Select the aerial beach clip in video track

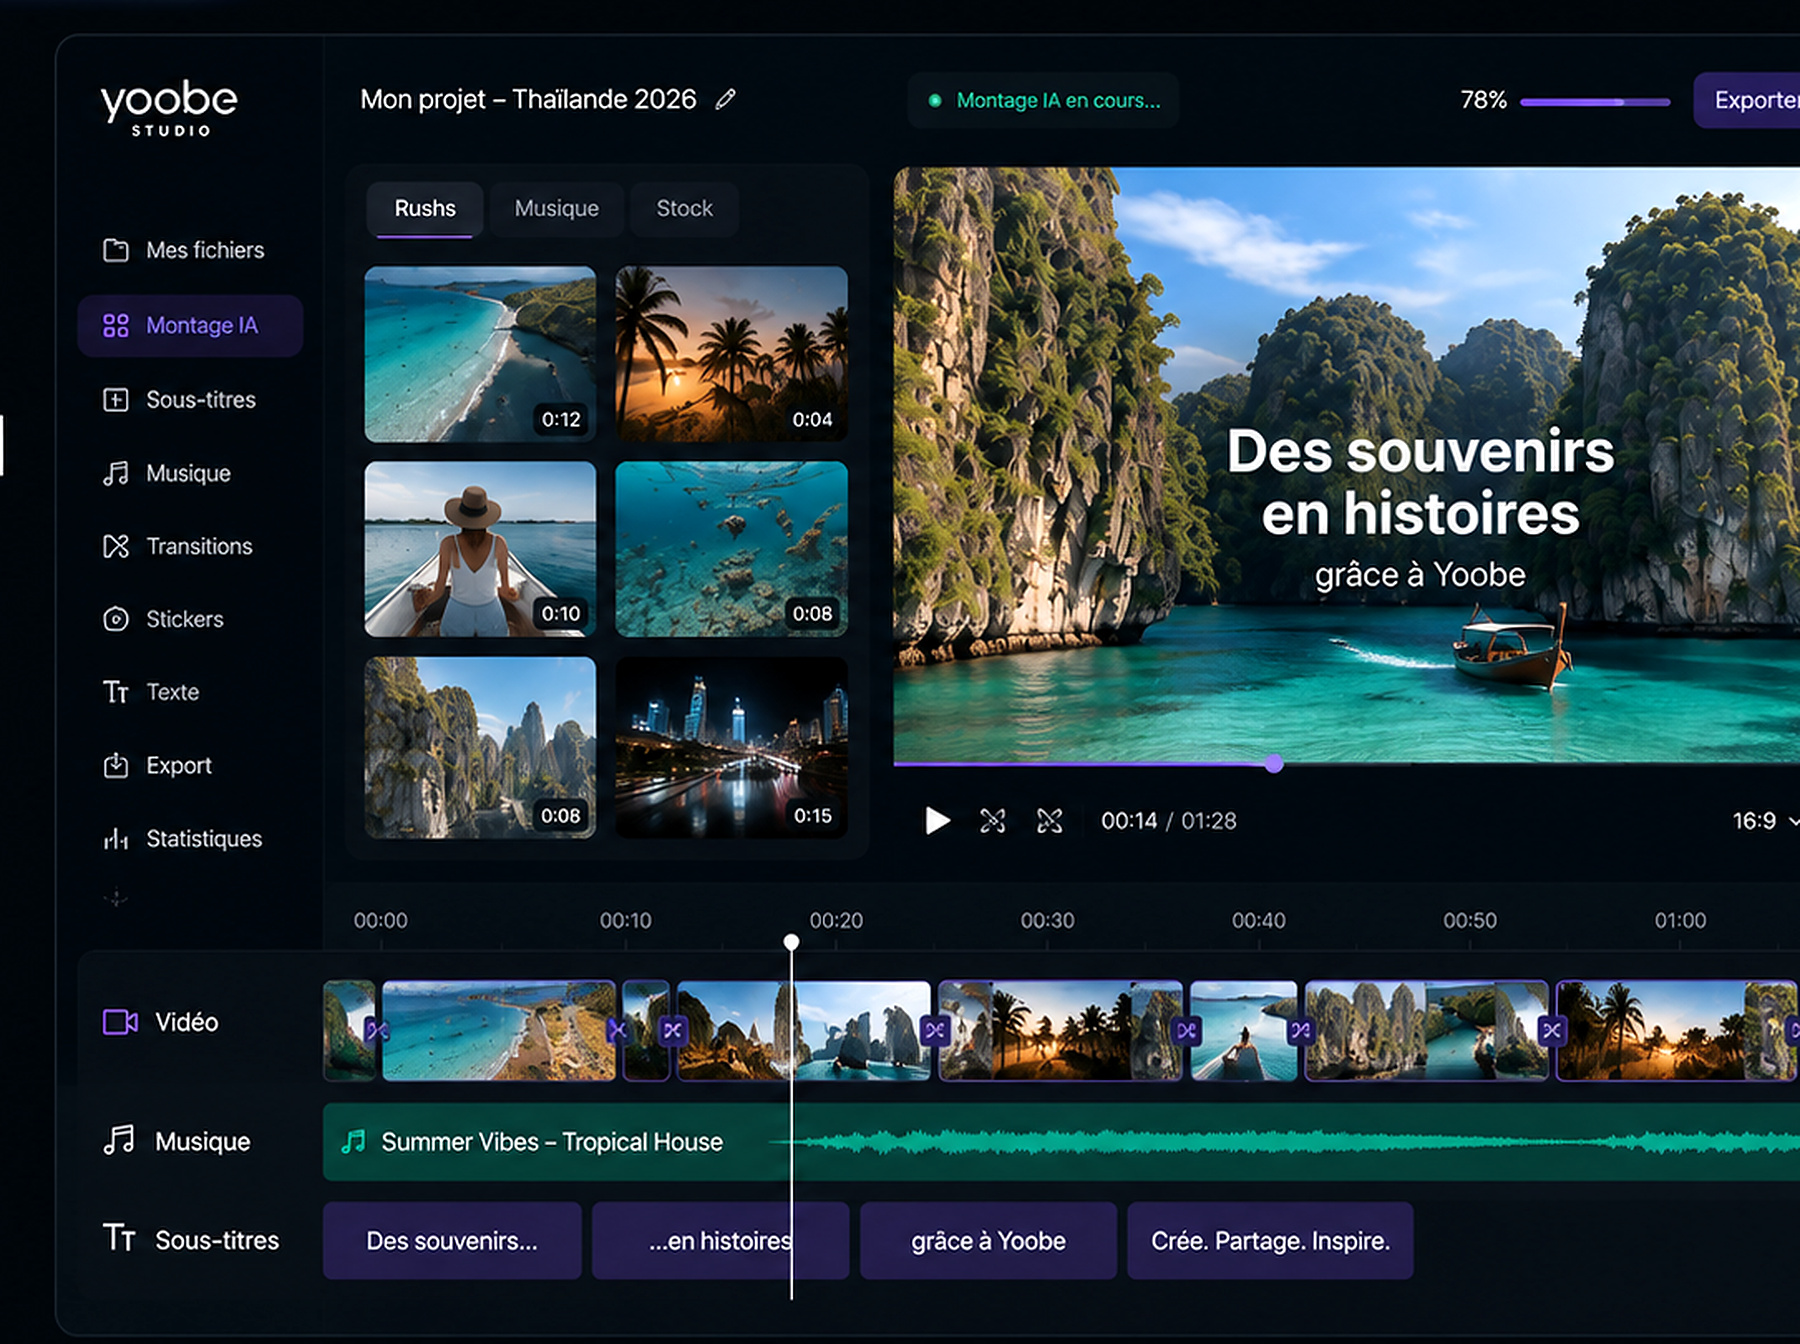pos(499,1031)
